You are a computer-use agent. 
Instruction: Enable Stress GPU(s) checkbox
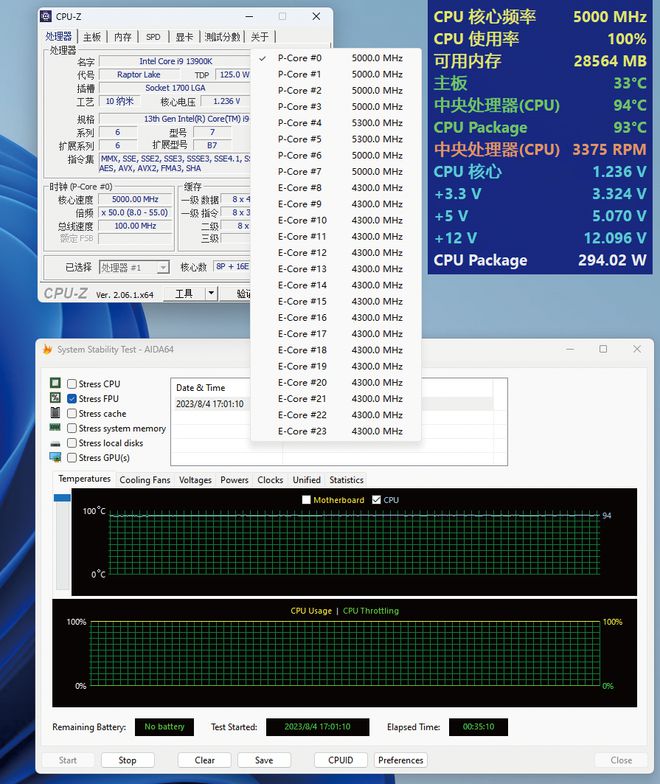click(x=72, y=458)
